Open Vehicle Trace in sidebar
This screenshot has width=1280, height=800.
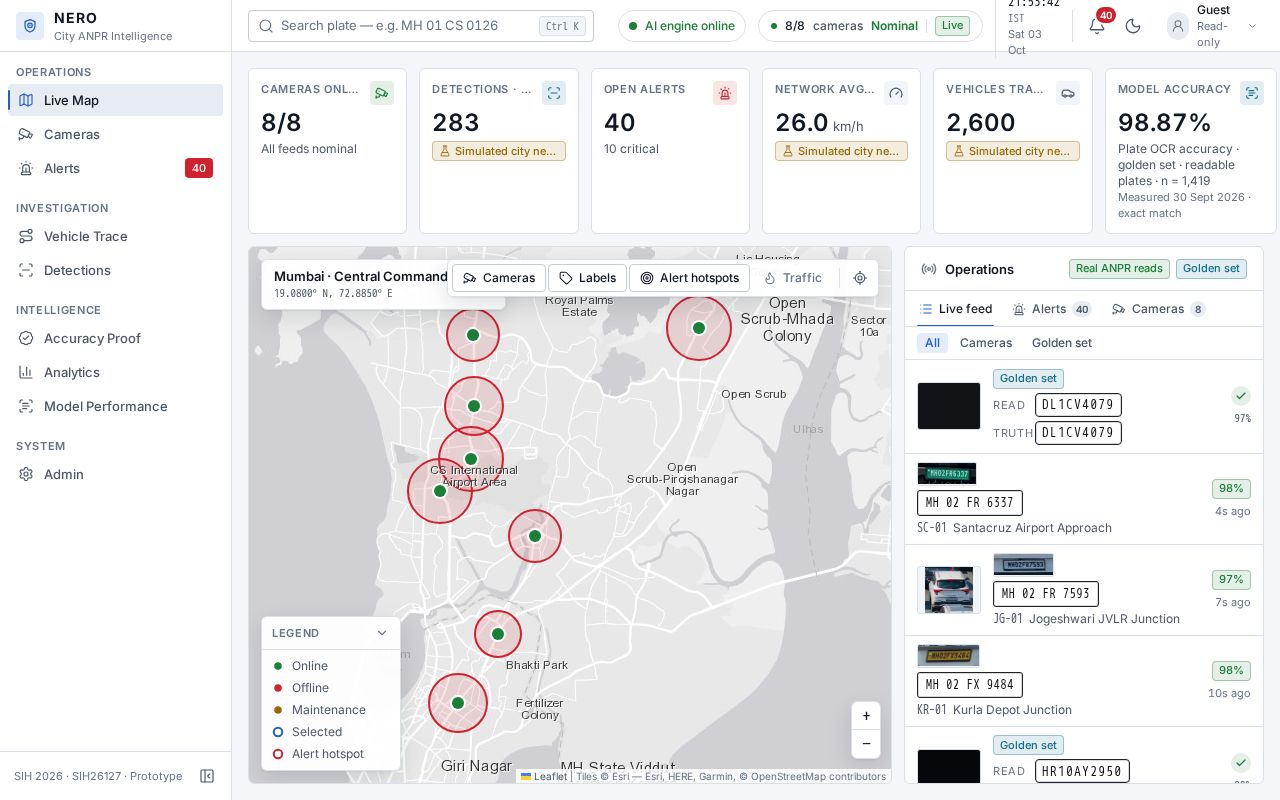[116, 236]
